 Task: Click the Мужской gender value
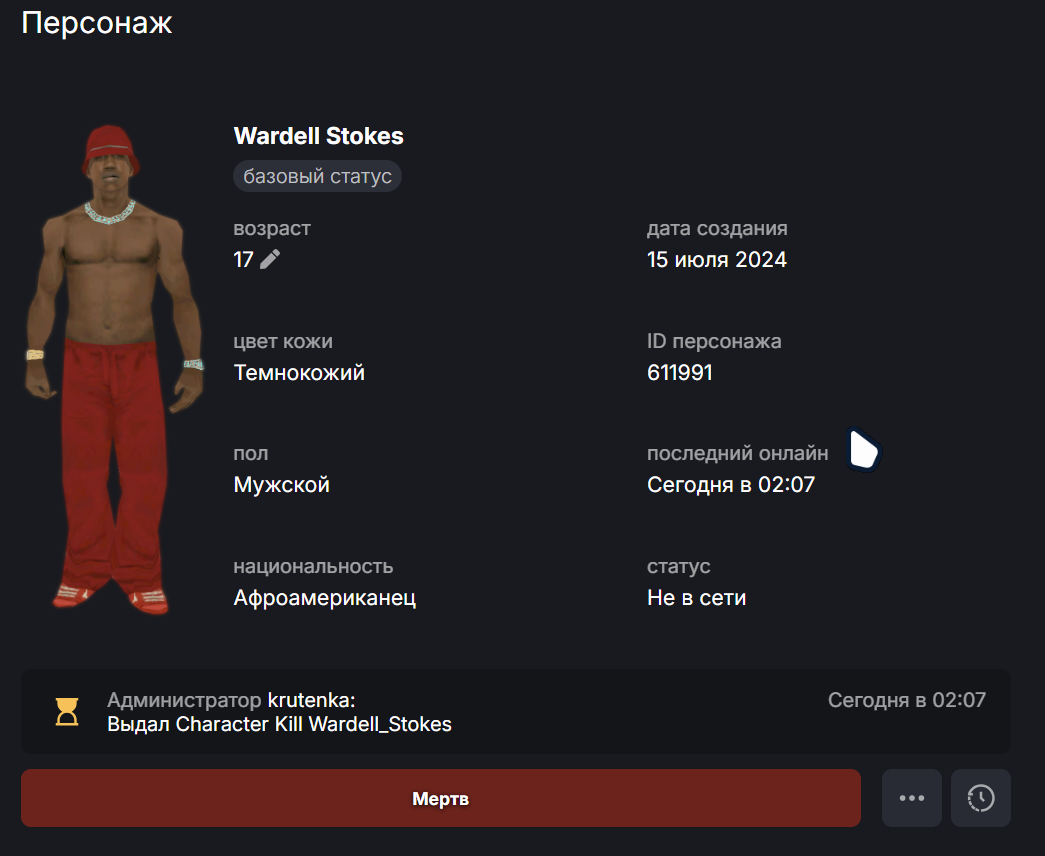[281, 485]
